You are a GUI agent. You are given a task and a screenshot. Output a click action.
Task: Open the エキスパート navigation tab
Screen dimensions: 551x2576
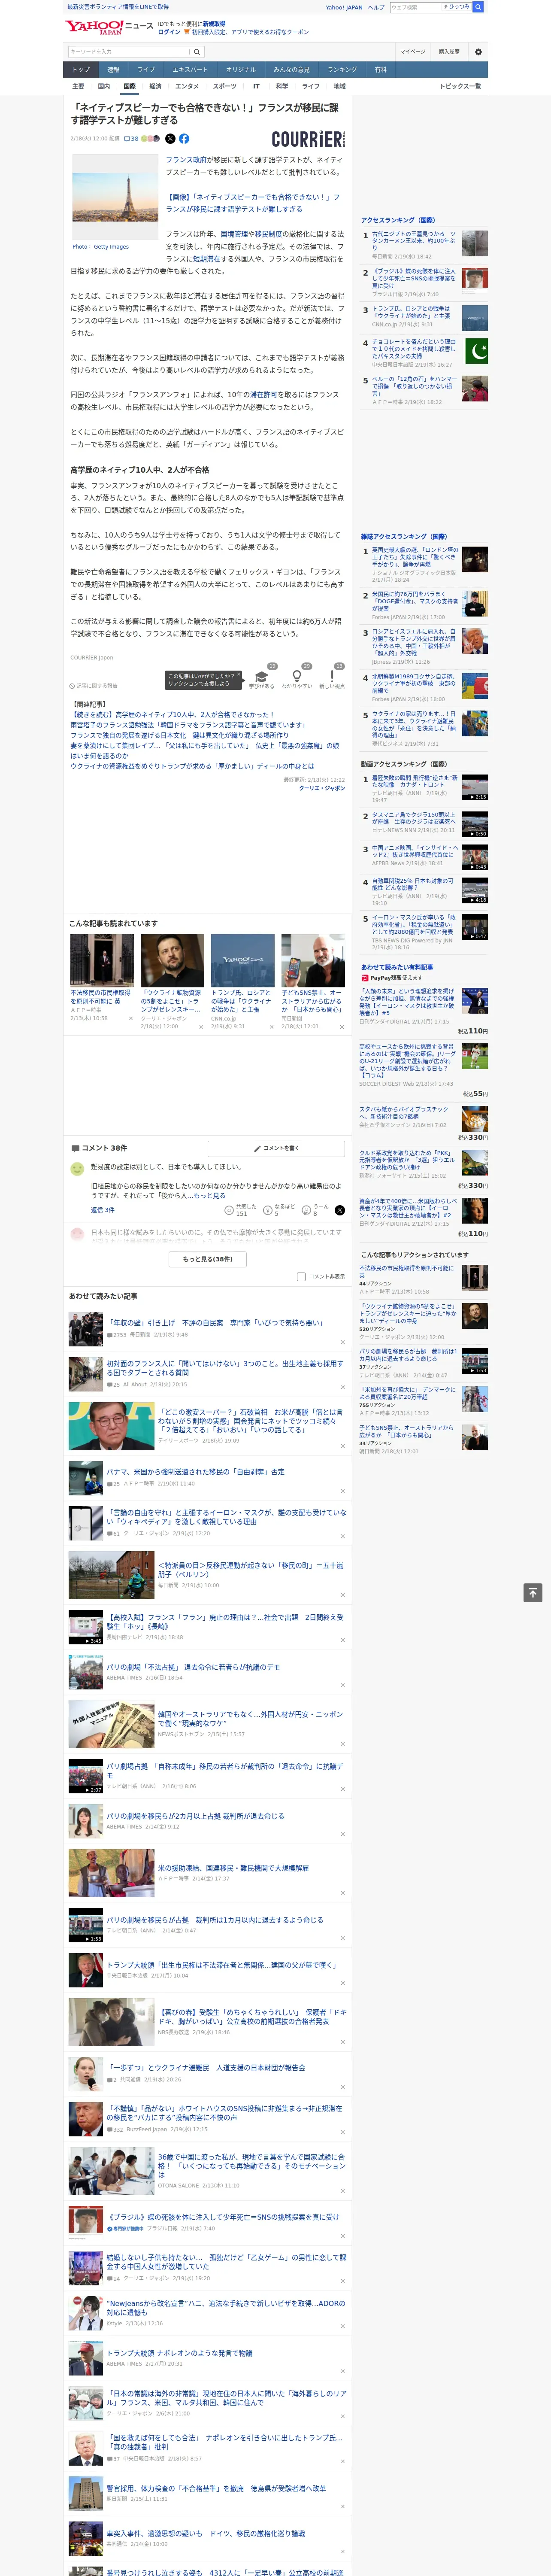(x=190, y=70)
